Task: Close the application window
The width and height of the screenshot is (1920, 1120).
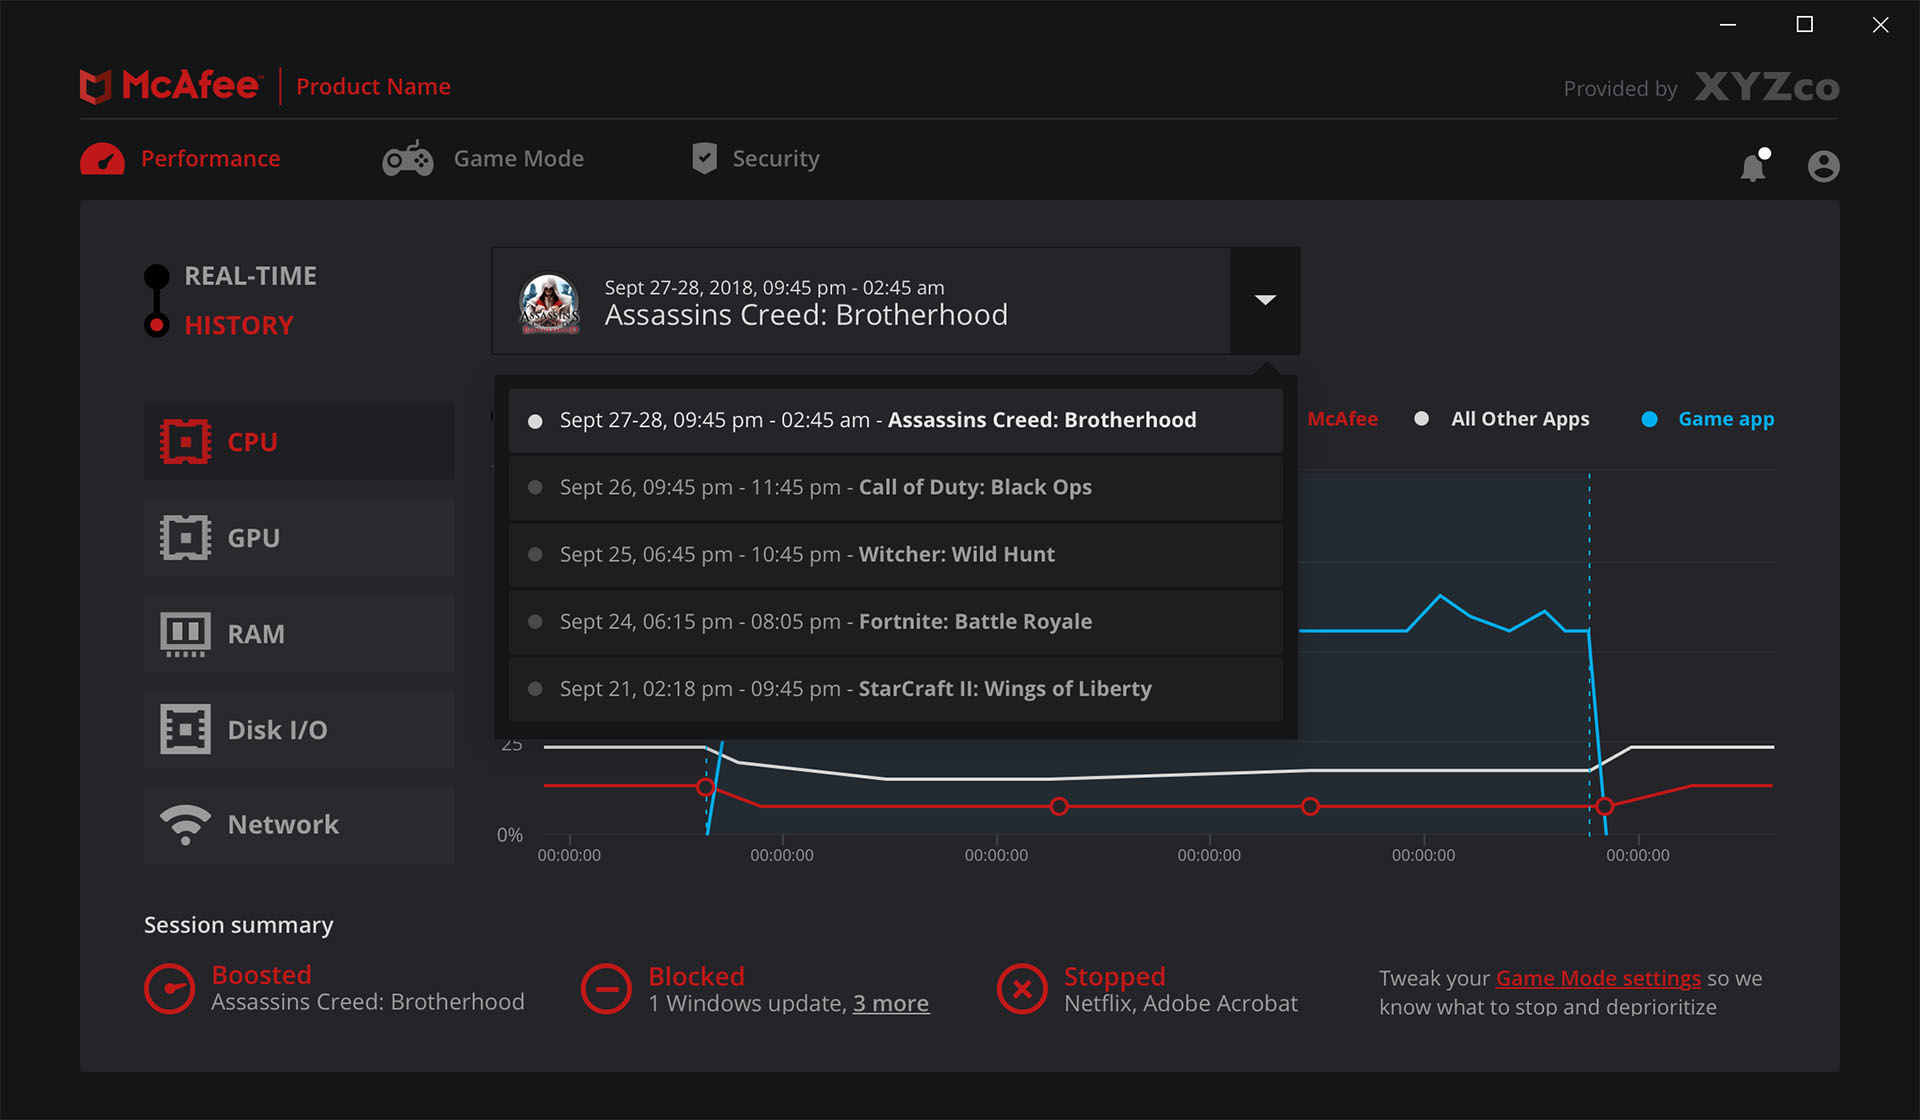Action: point(1880,24)
